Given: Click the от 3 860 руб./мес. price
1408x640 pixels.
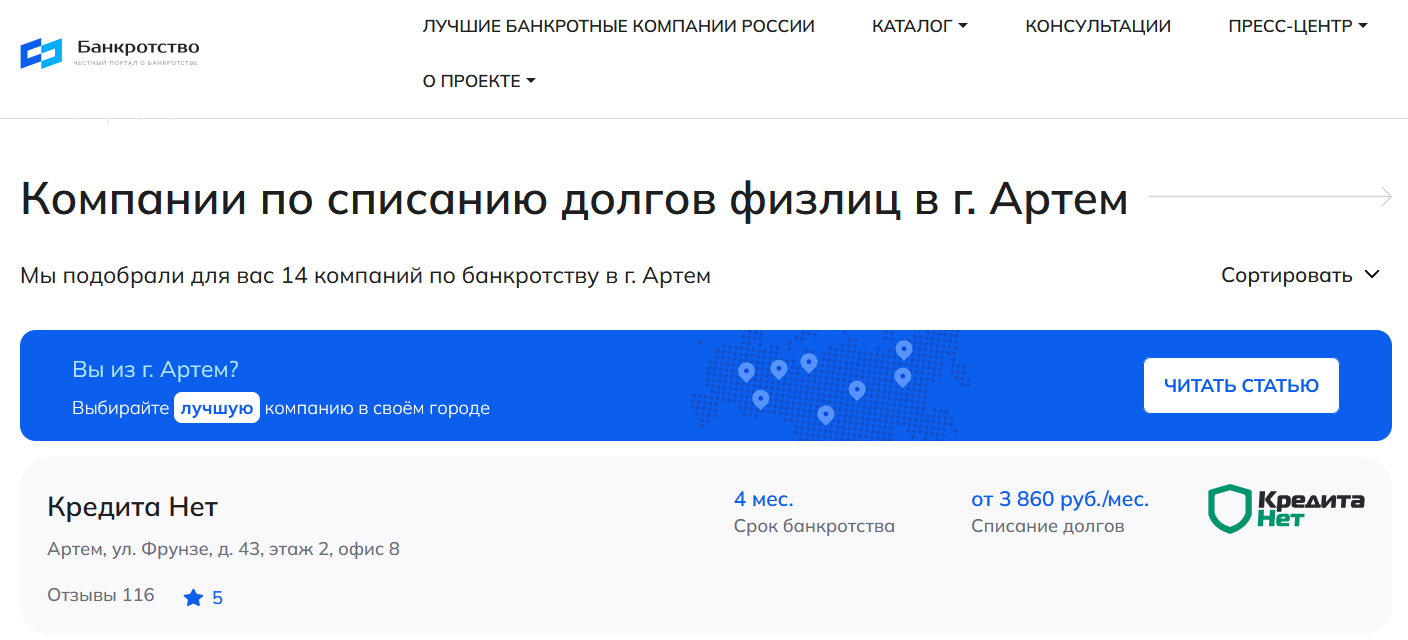Looking at the screenshot, I should click(1060, 499).
